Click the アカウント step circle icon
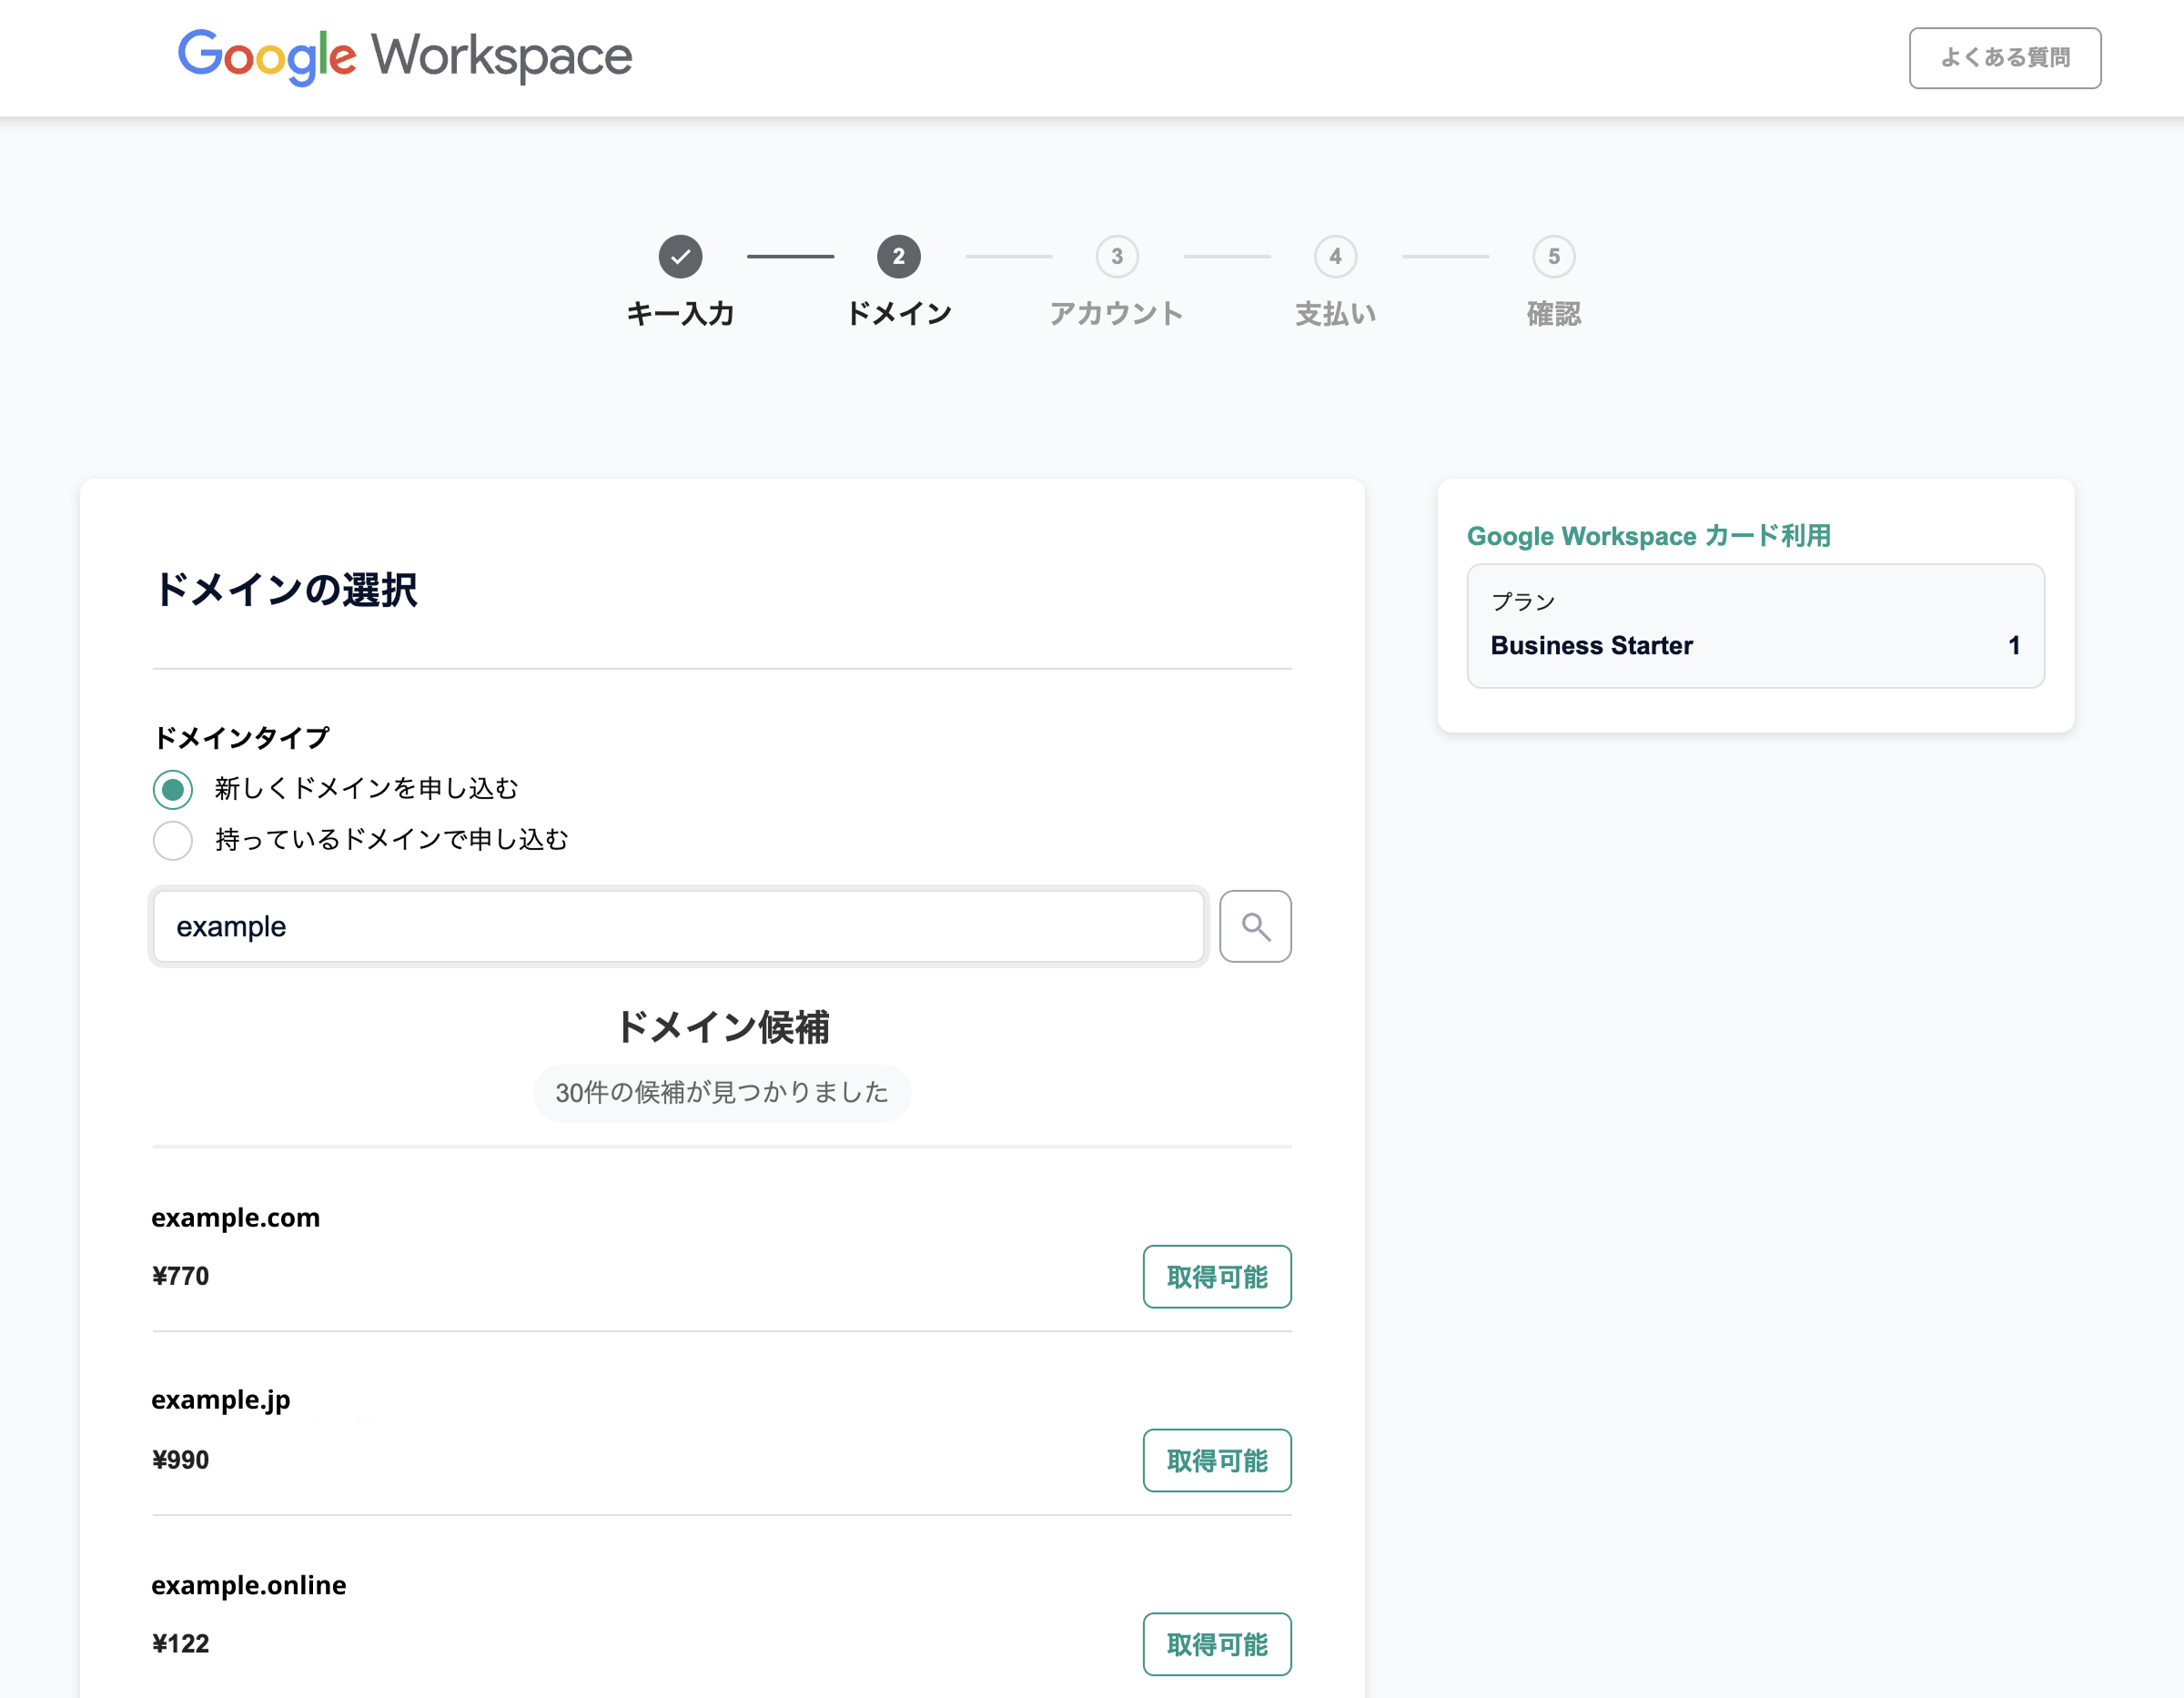This screenshot has width=2184, height=1698. (x=1117, y=256)
